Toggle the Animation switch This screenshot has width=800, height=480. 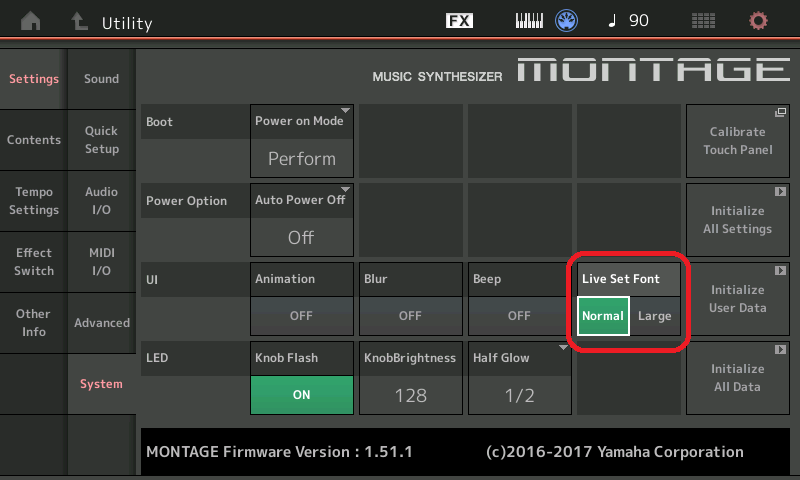[301, 315]
